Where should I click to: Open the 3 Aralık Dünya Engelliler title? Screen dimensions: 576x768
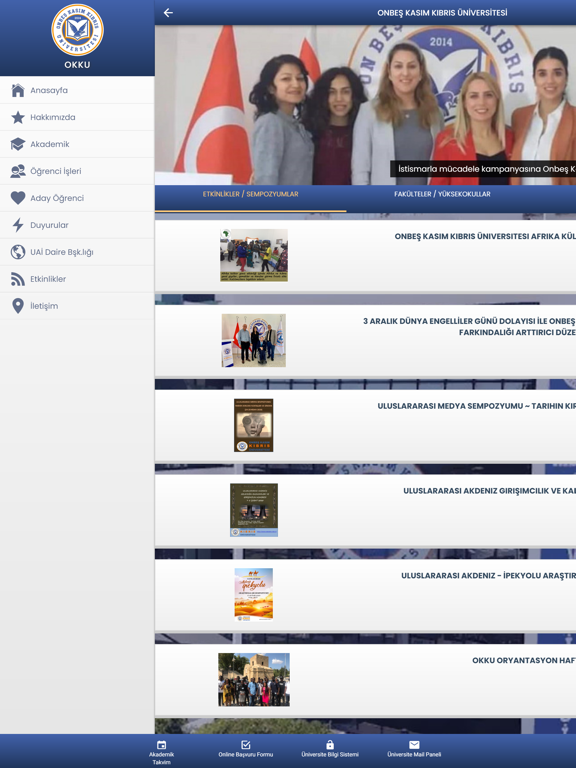point(469,327)
